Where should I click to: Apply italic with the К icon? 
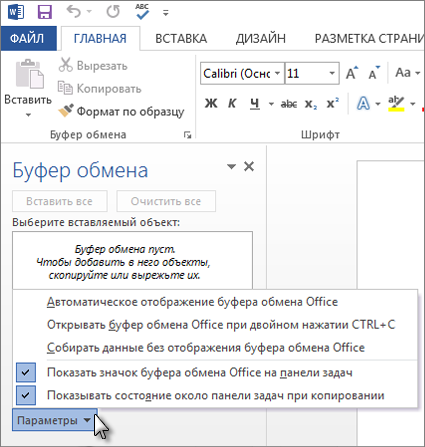(x=232, y=103)
